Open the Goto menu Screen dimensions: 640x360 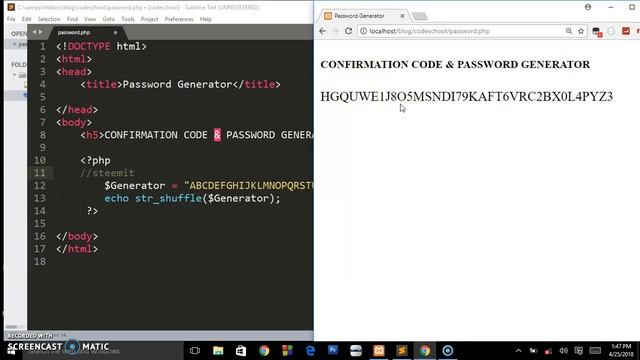(109, 19)
